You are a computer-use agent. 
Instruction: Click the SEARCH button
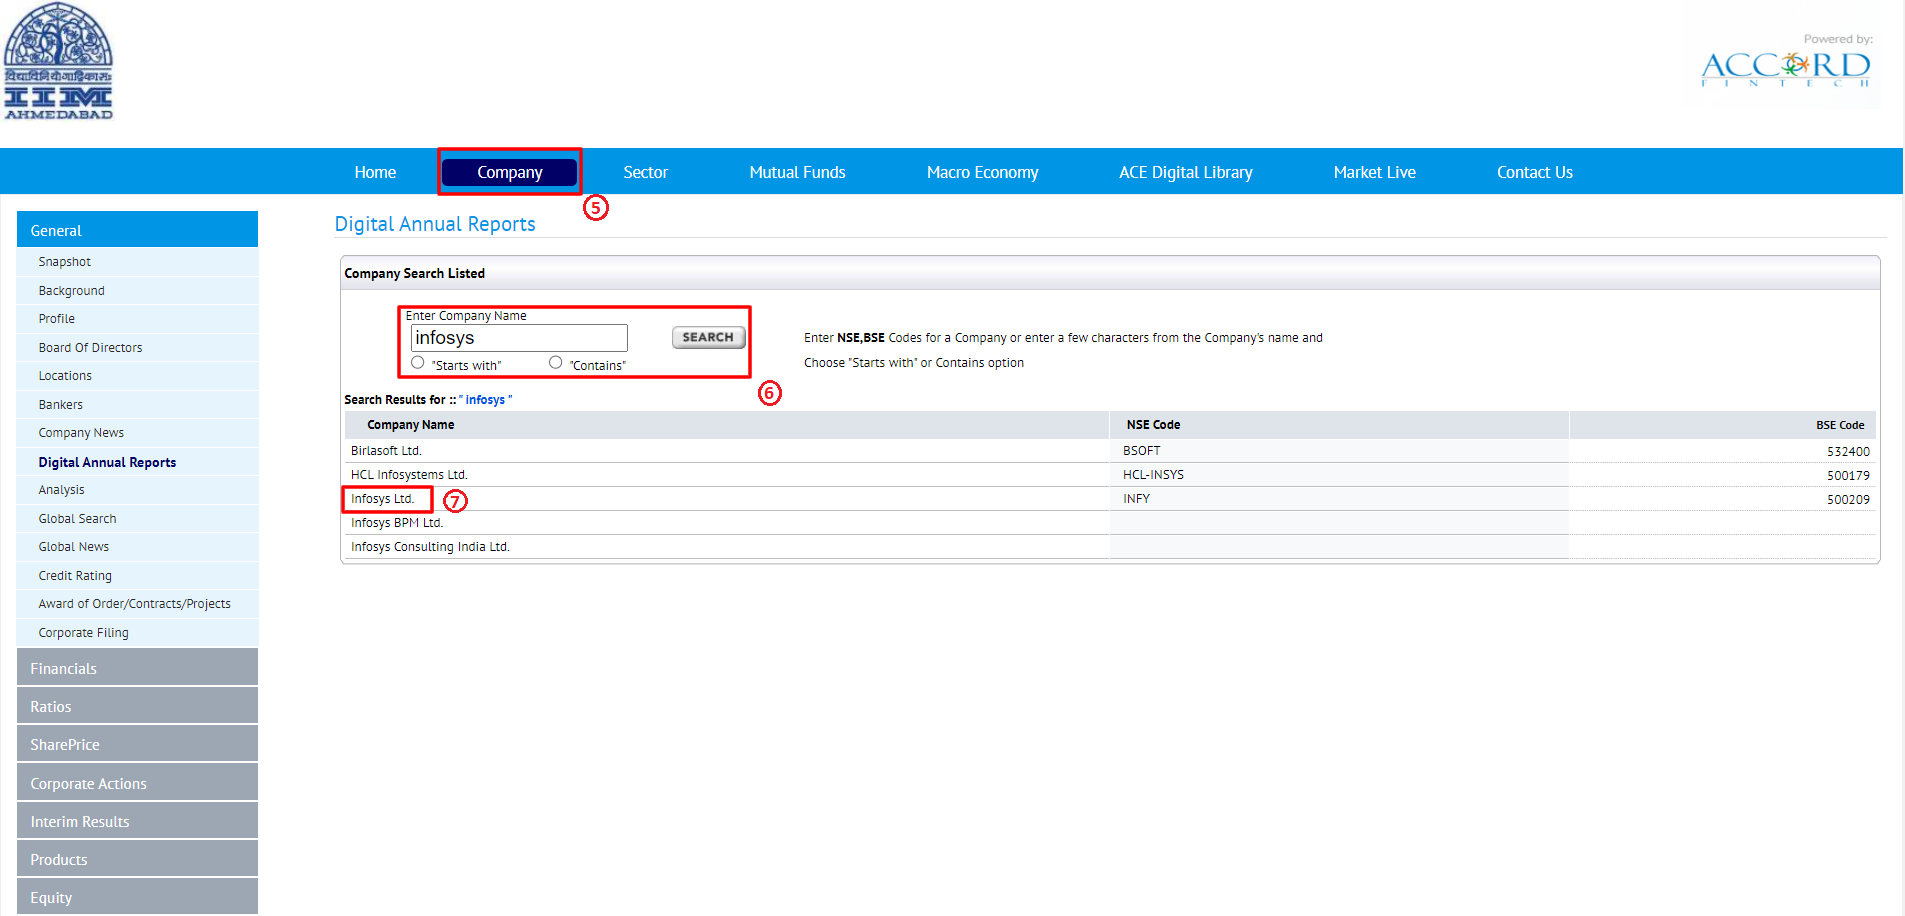coord(708,338)
